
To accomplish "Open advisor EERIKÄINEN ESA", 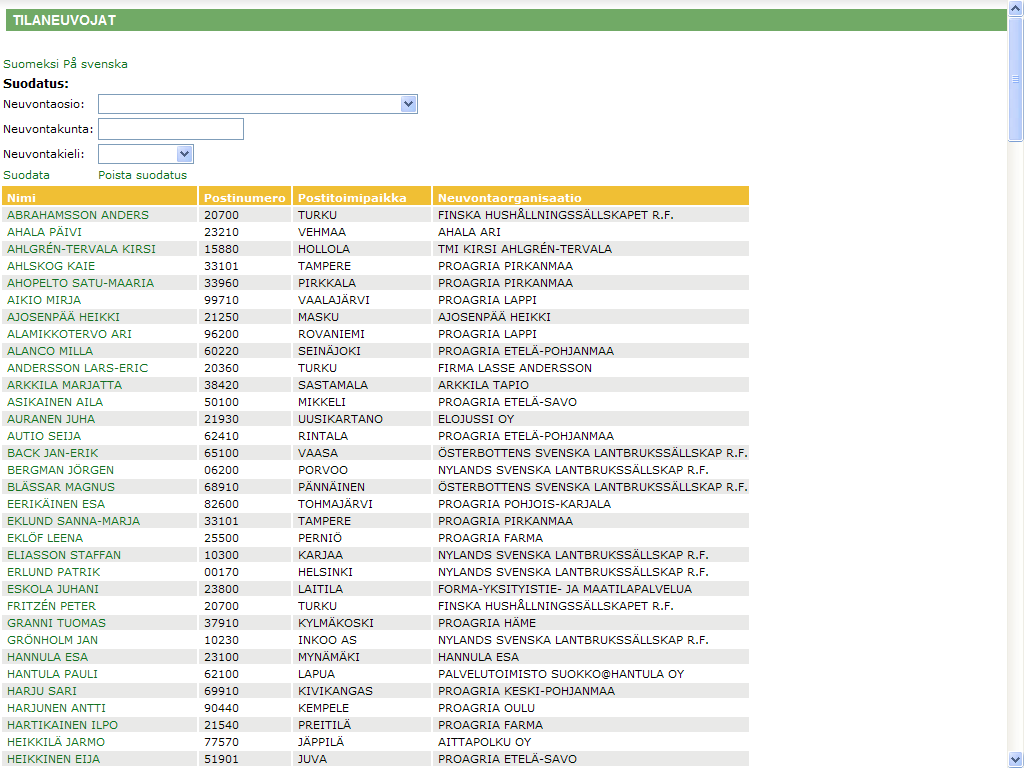I will [x=56, y=504].
